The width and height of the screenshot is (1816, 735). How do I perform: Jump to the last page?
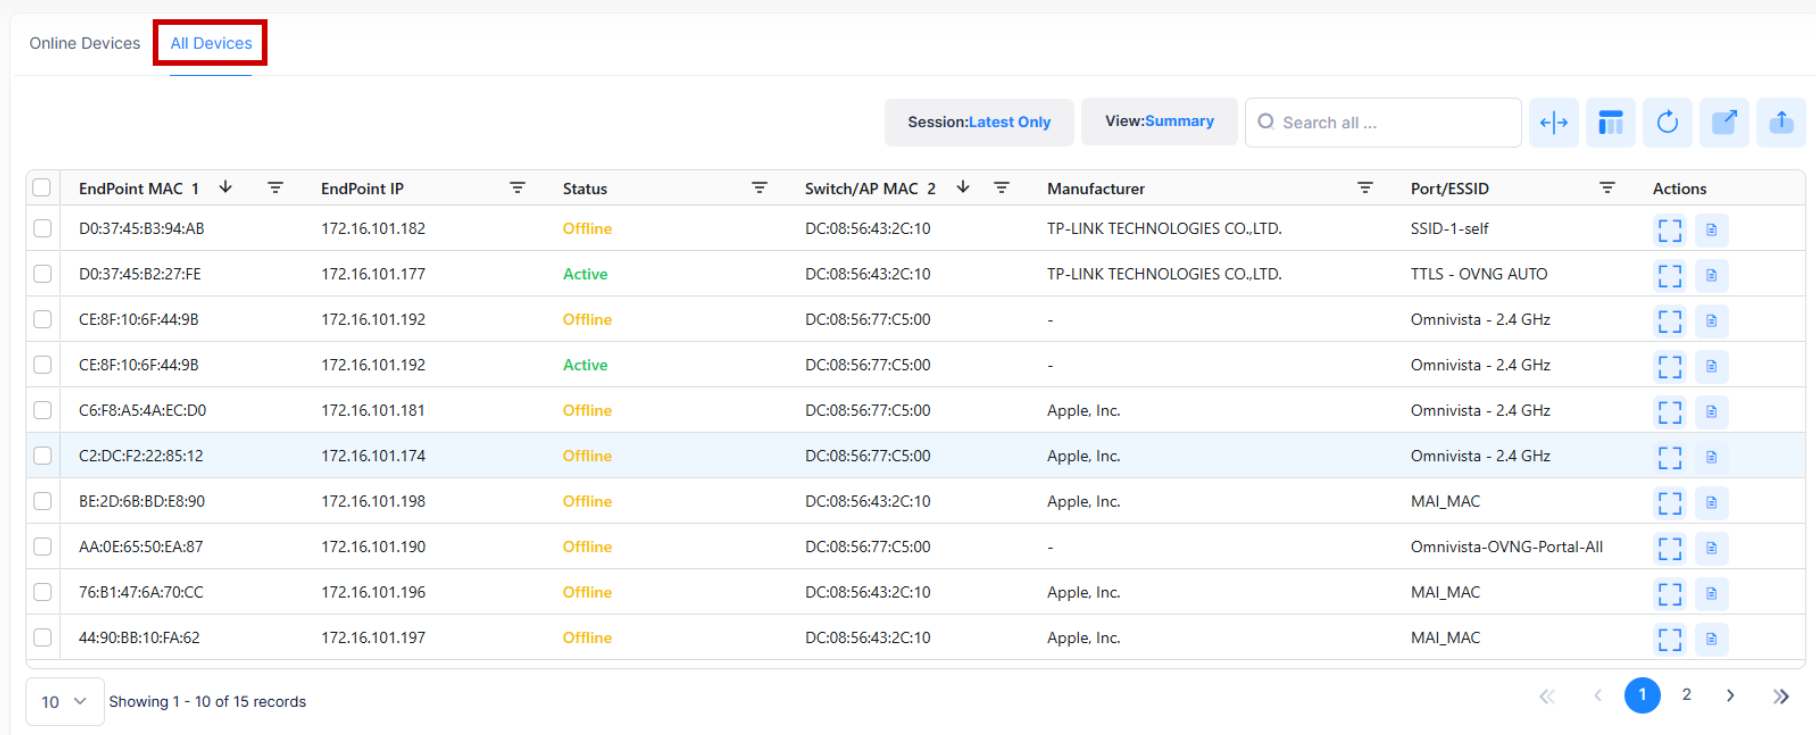tap(1780, 696)
